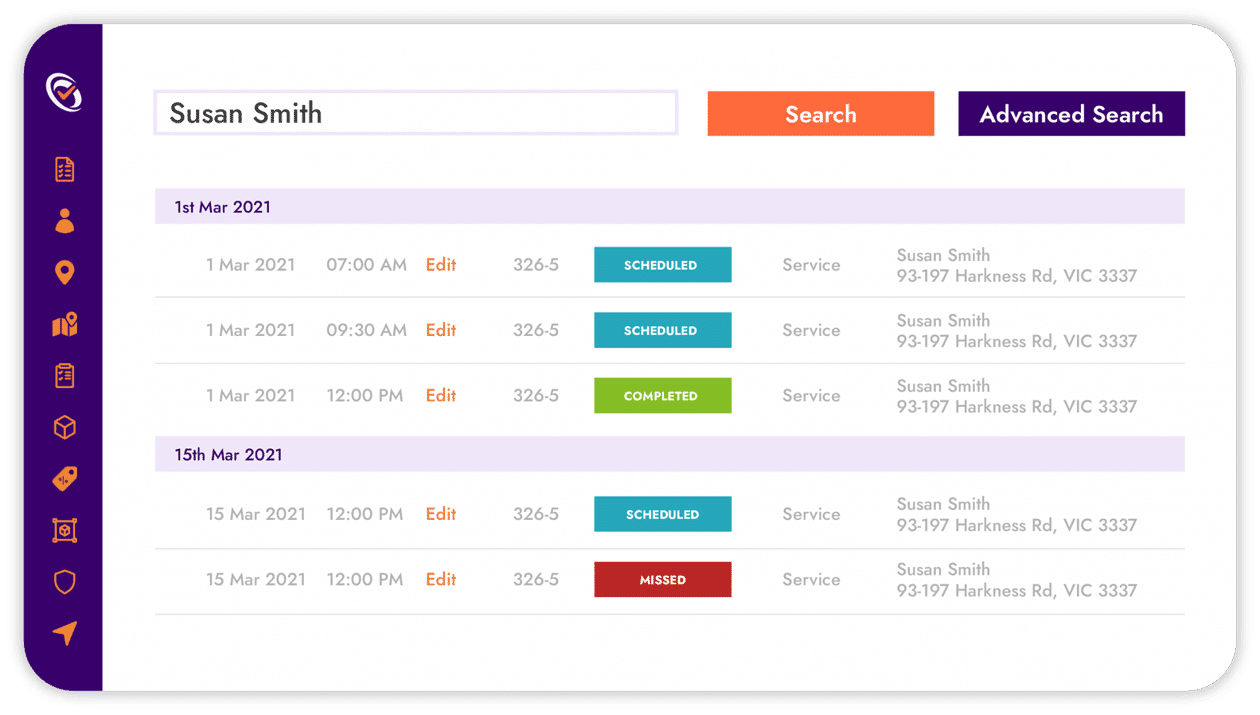
Task: Open the person icon in sidebar
Action: click(65, 221)
